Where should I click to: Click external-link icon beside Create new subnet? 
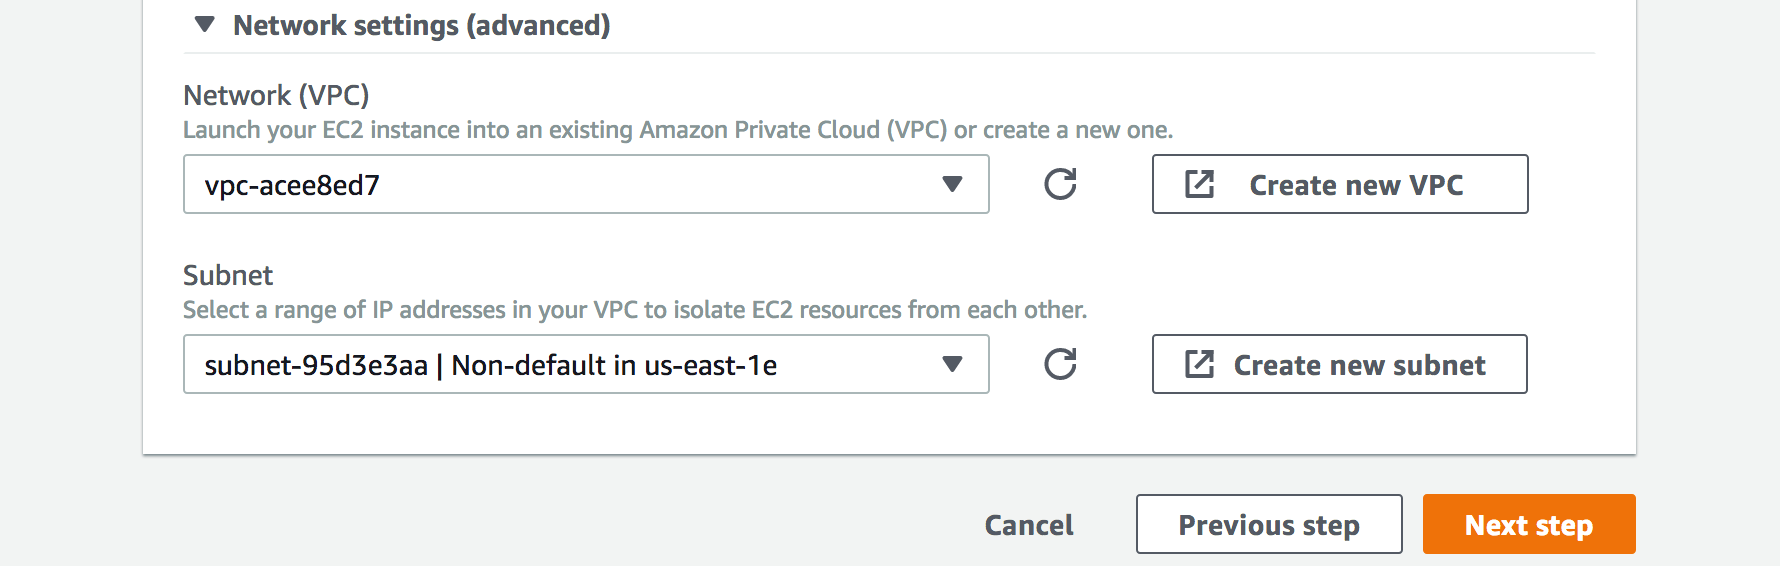pos(1199,364)
